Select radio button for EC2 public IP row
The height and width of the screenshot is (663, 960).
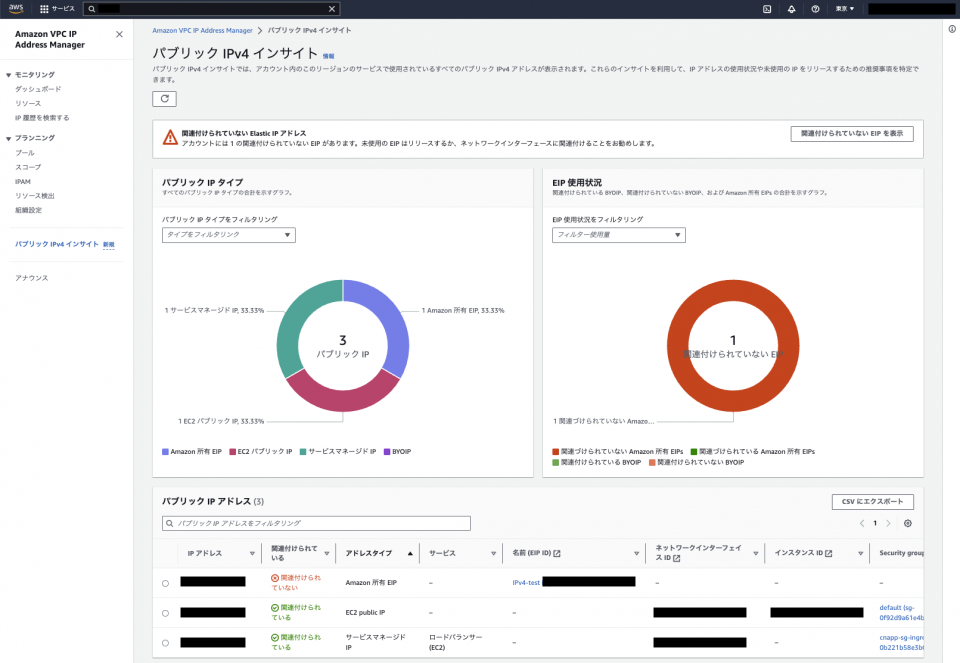pos(165,613)
